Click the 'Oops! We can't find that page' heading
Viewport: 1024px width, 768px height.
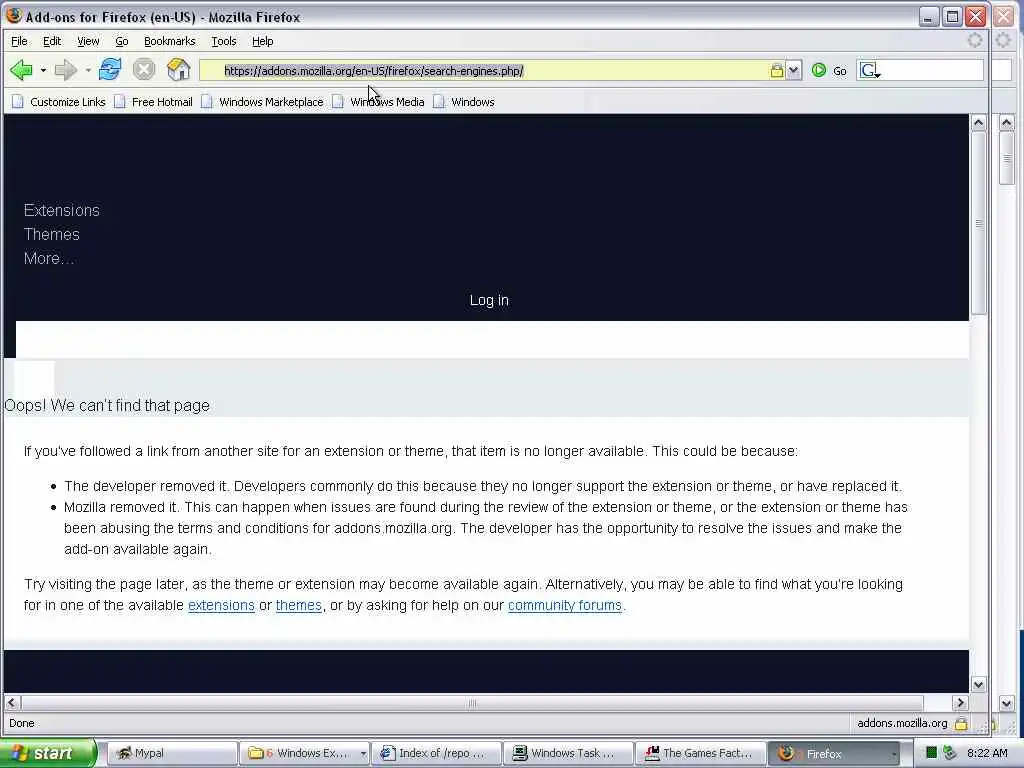(107, 406)
